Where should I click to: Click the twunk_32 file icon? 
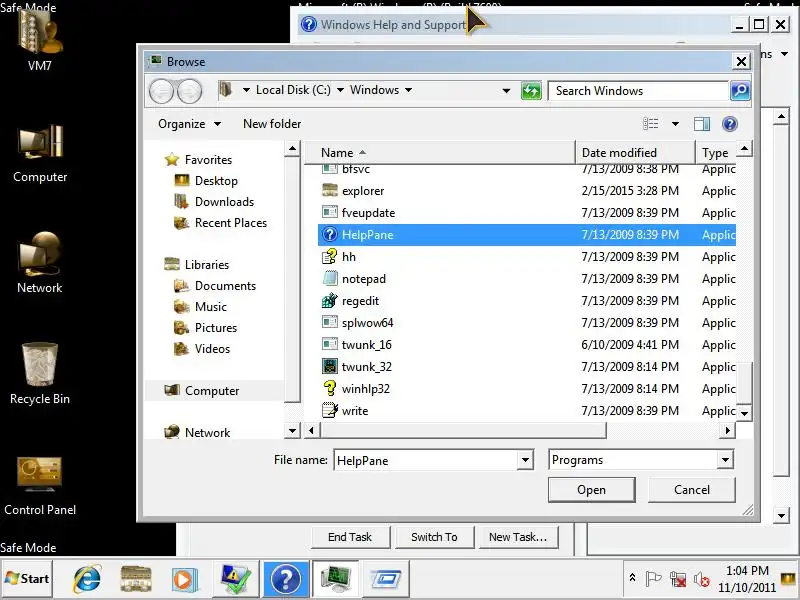click(330, 366)
